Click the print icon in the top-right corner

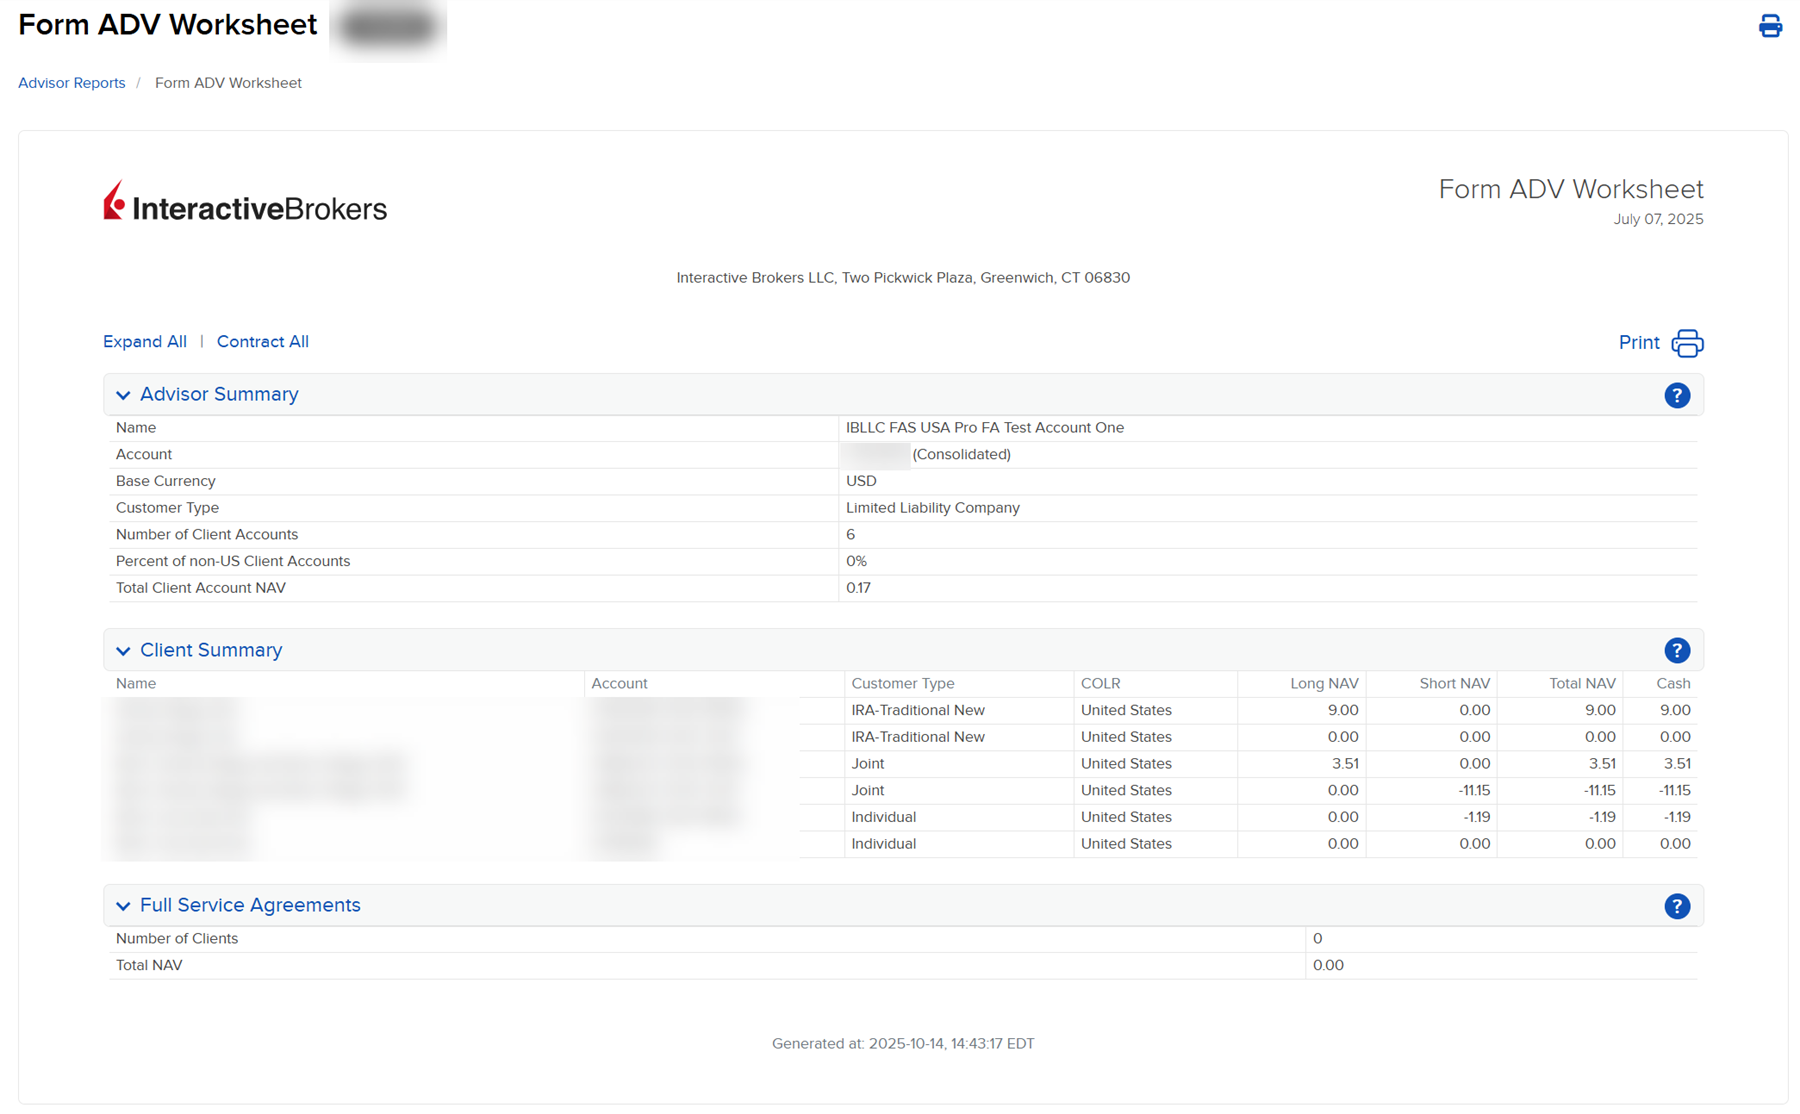click(1770, 26)
